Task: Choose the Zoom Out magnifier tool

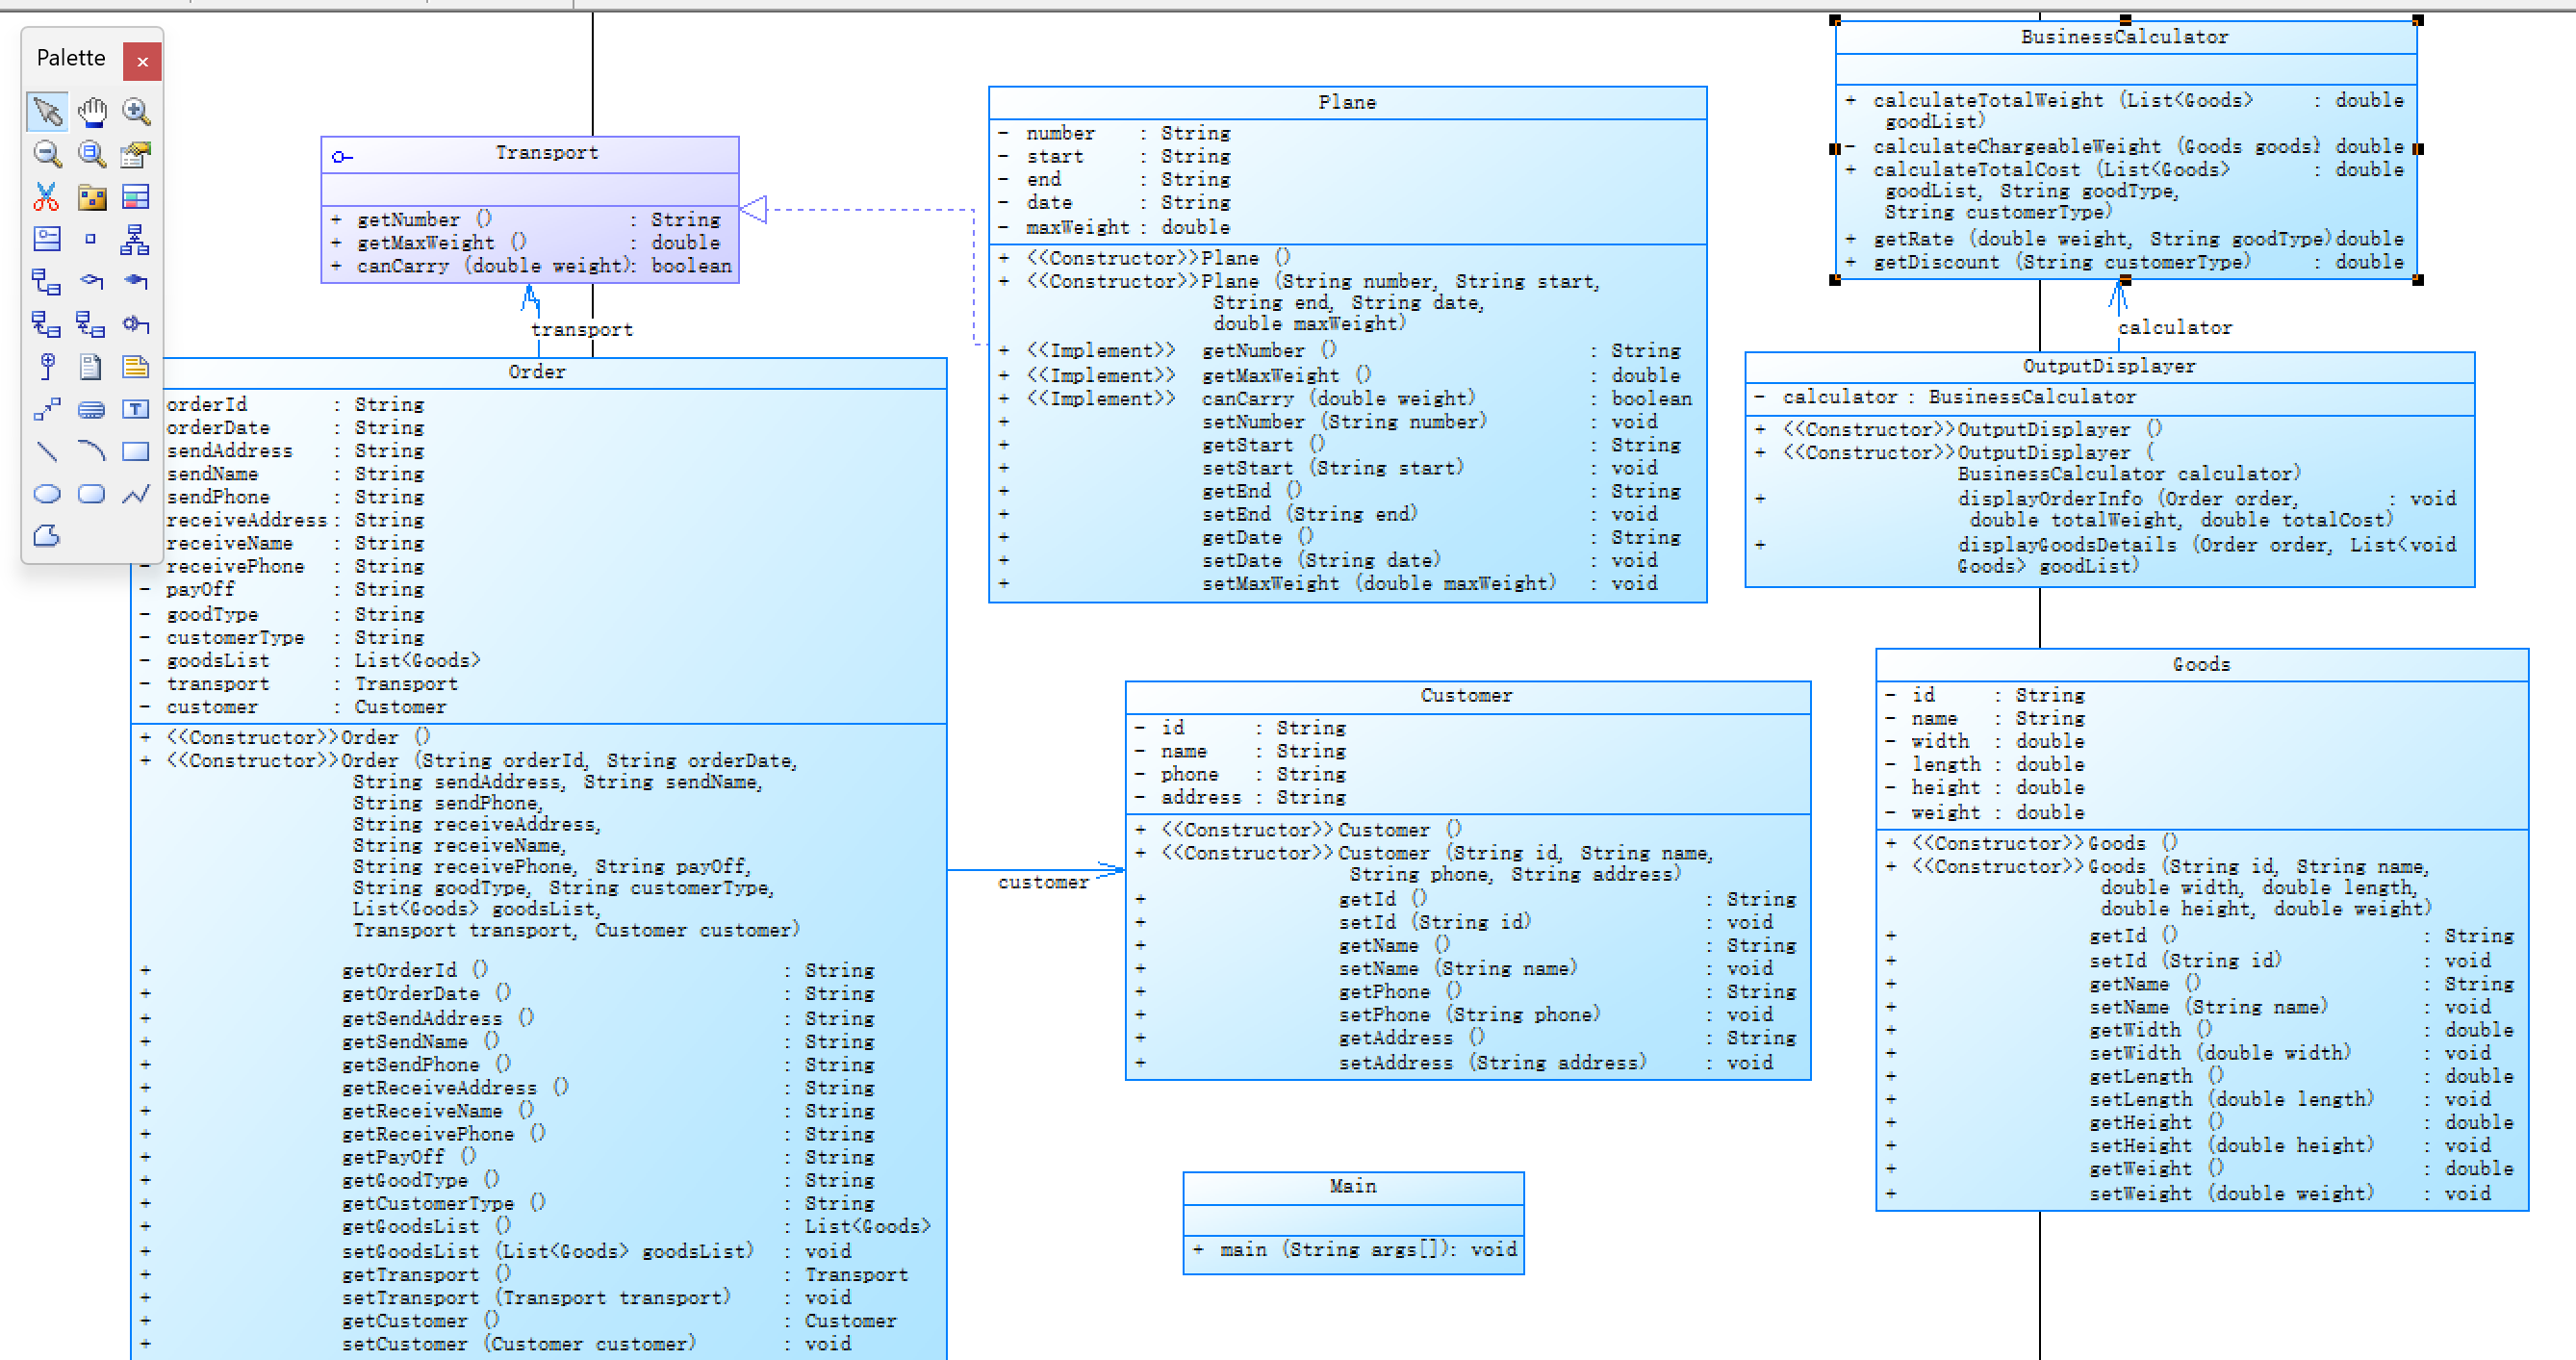Action: (x=47, y=154)
